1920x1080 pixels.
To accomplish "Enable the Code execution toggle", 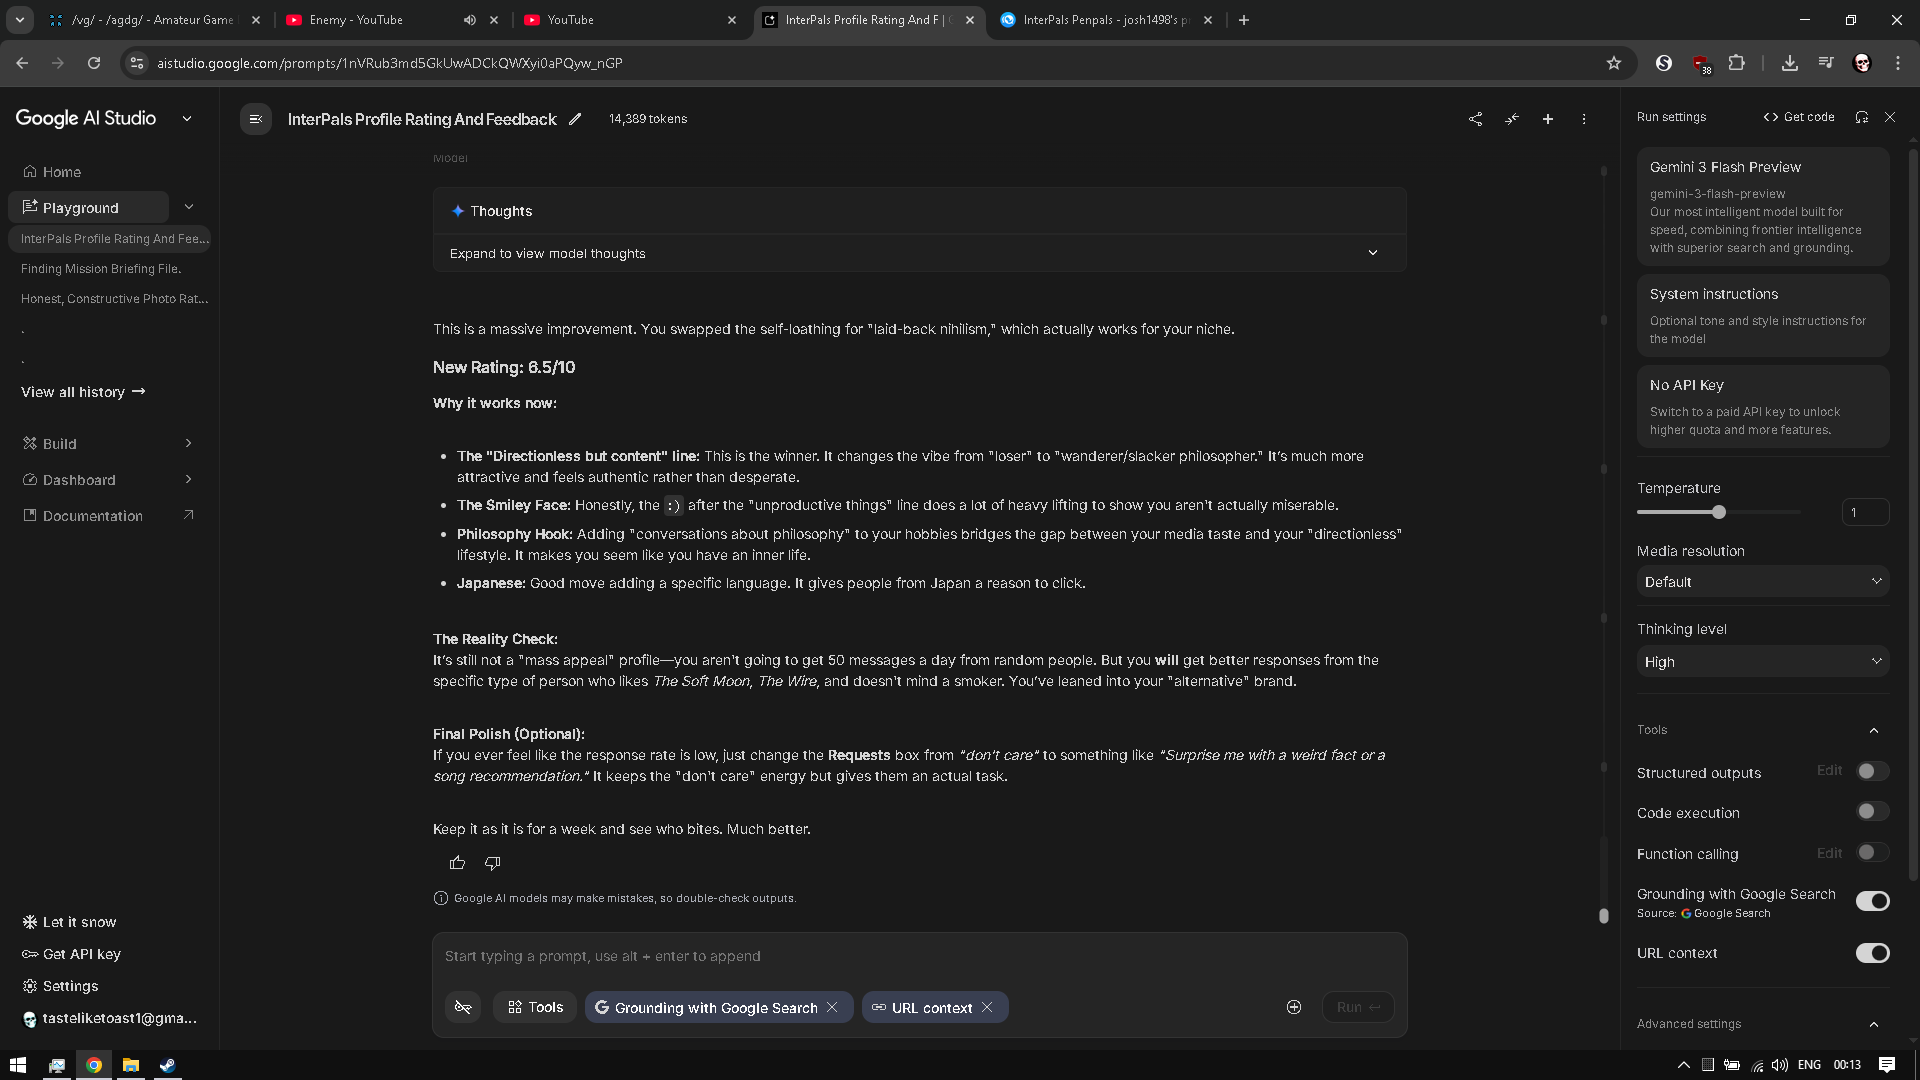I will point(1872,812).
